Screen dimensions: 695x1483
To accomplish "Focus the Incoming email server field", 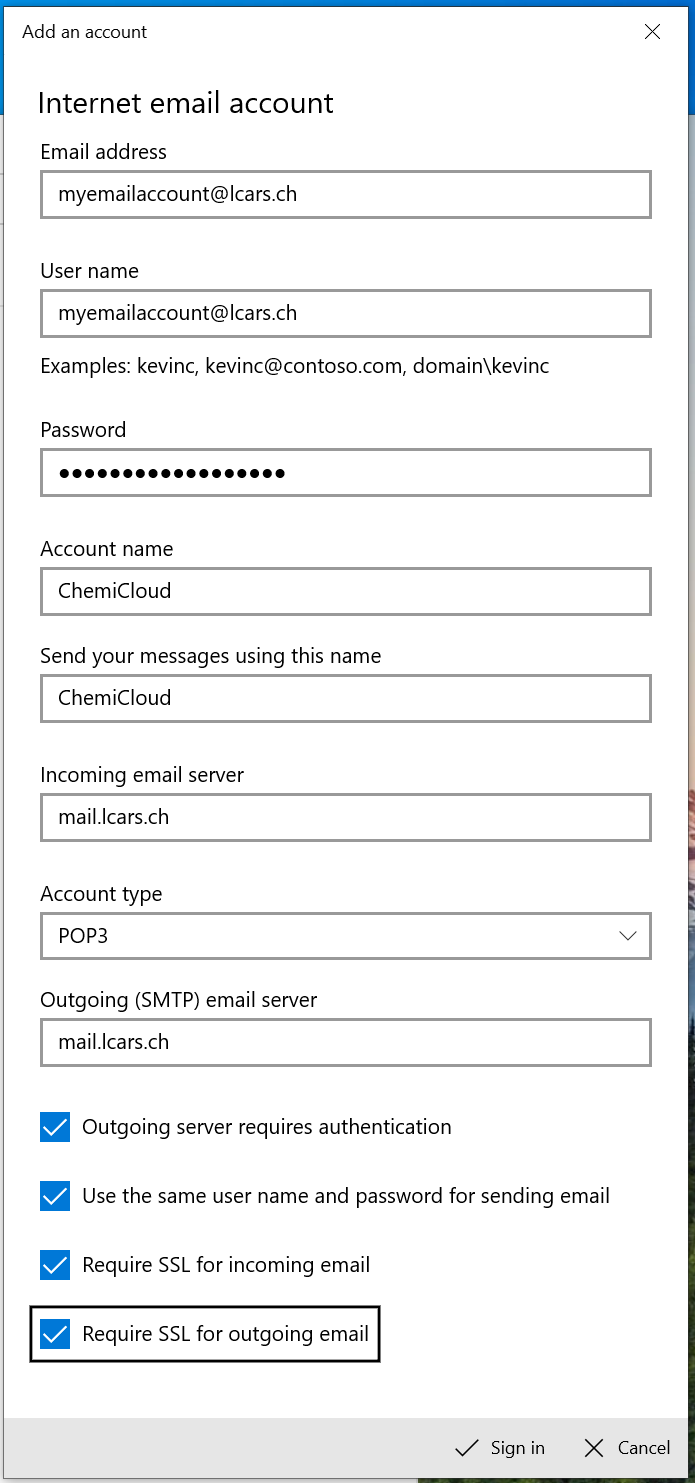I will 345,817.
